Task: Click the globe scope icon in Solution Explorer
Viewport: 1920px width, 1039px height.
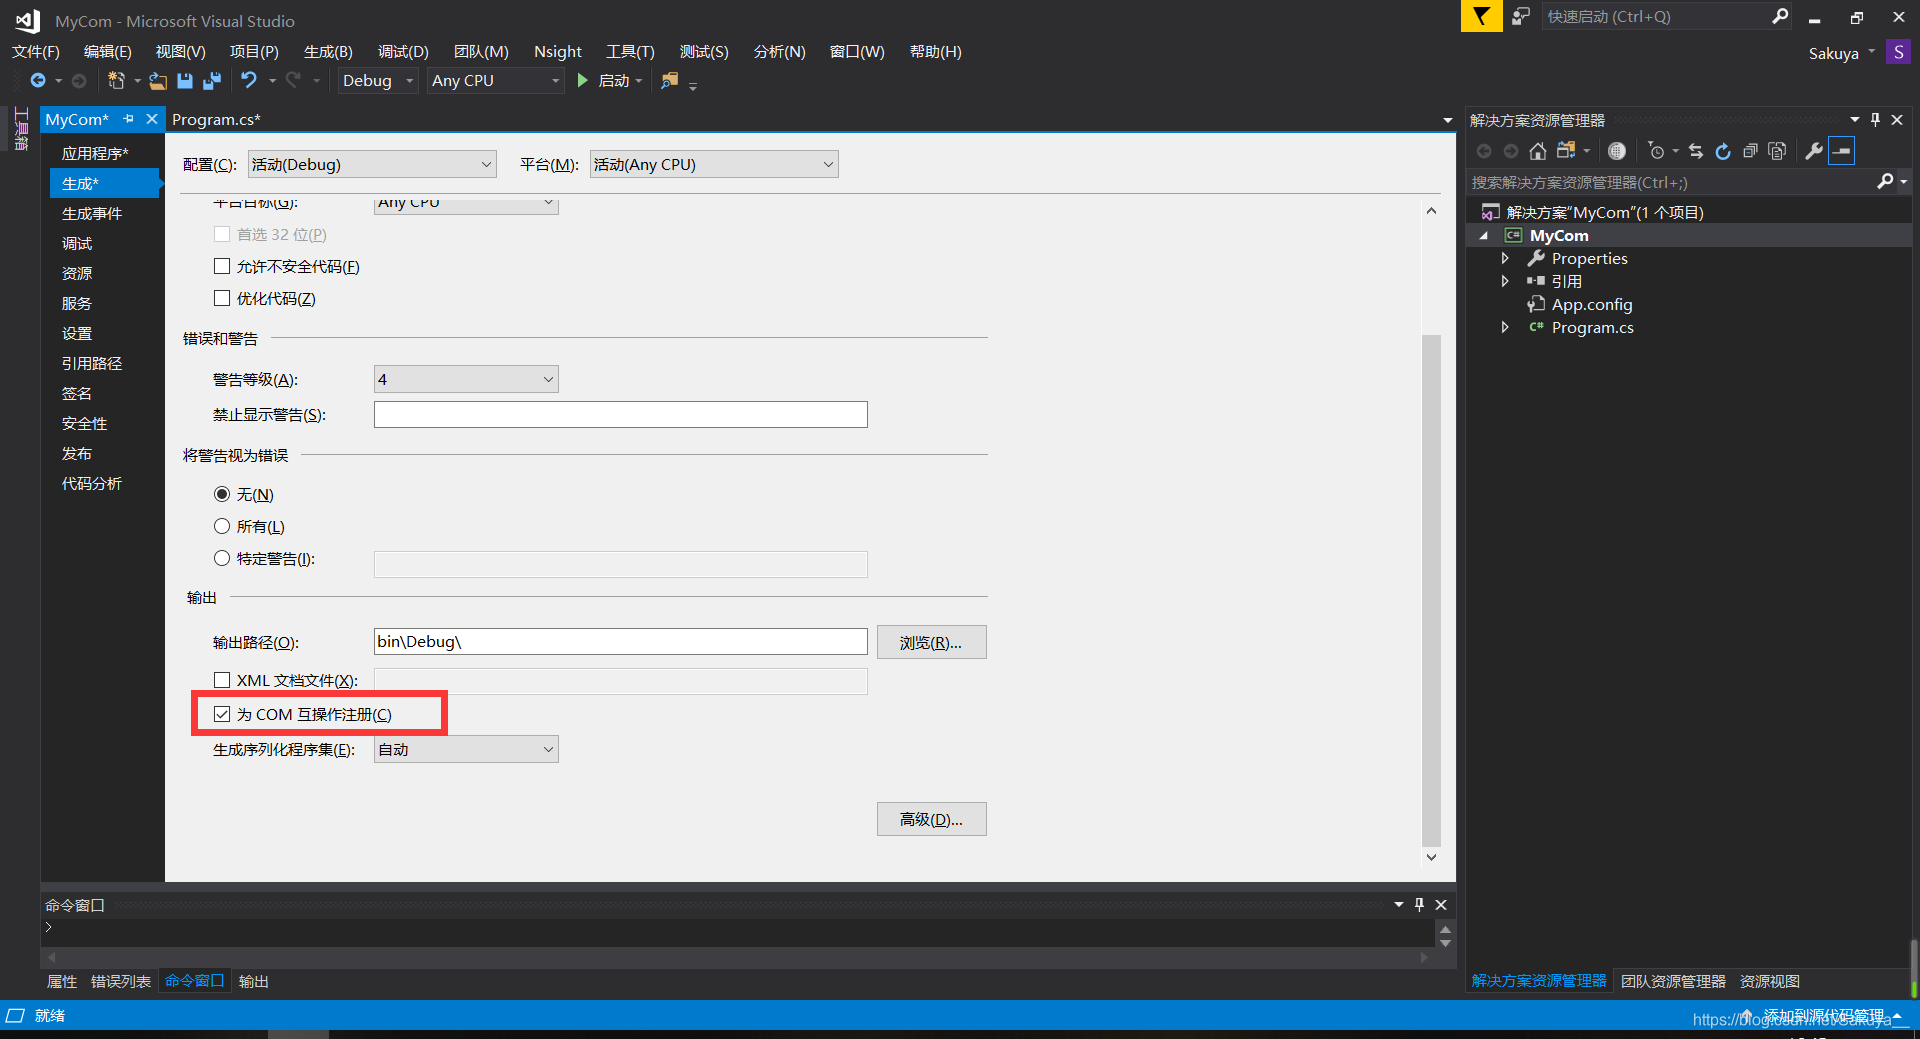Action: (1617, 151)
